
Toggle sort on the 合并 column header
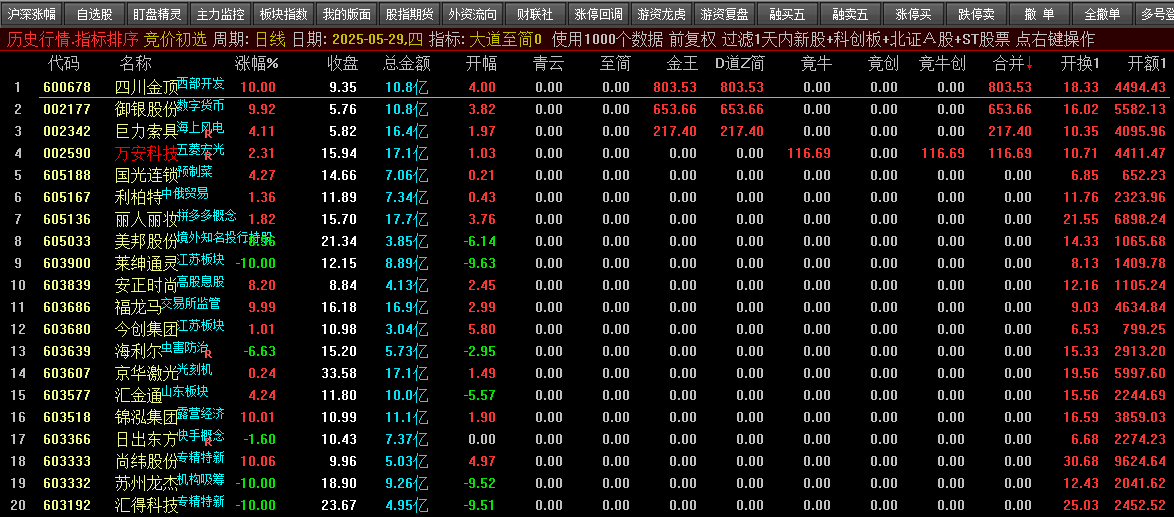click(1013, 63)
